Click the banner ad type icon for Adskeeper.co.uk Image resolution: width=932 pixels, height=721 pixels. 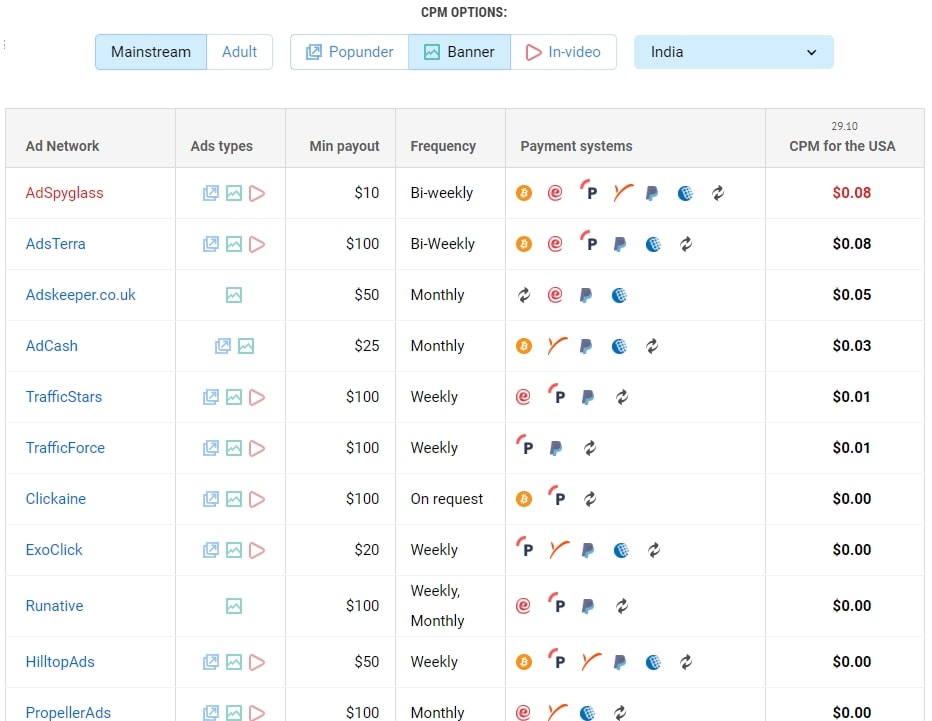[234, 295]
